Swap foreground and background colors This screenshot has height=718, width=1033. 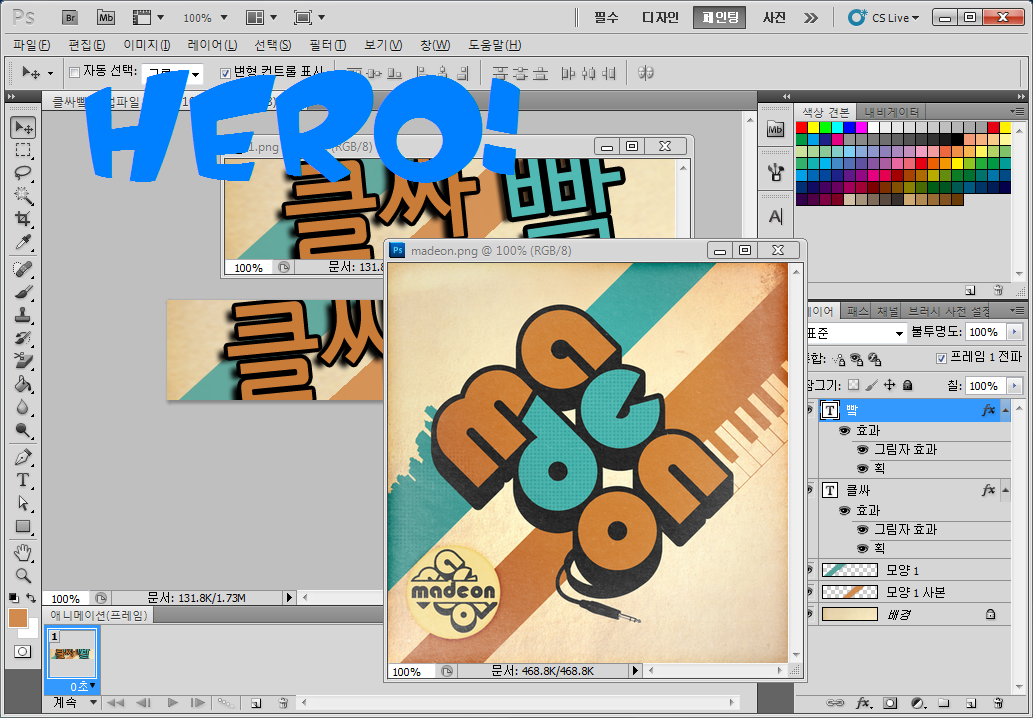(x=31, y=598)
